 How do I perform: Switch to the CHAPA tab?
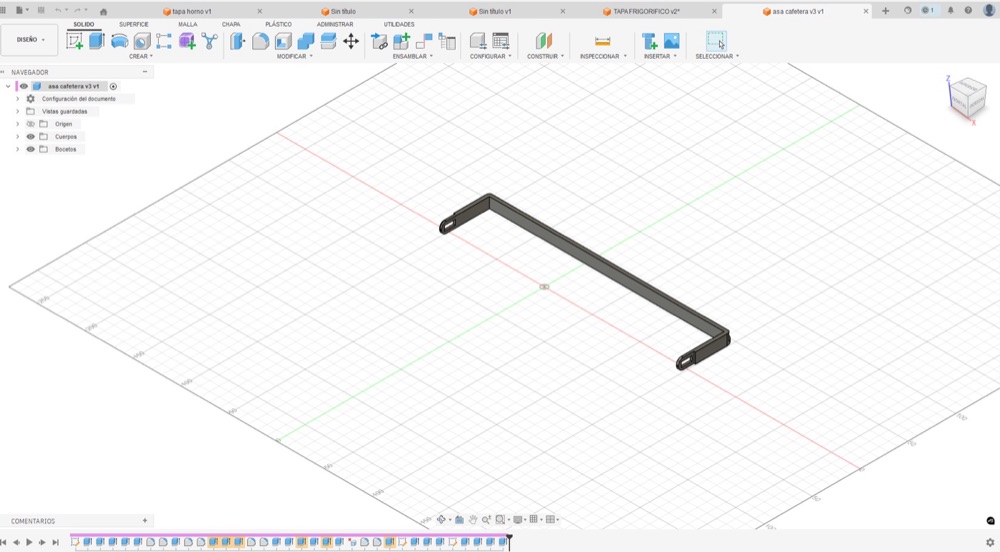231,24
